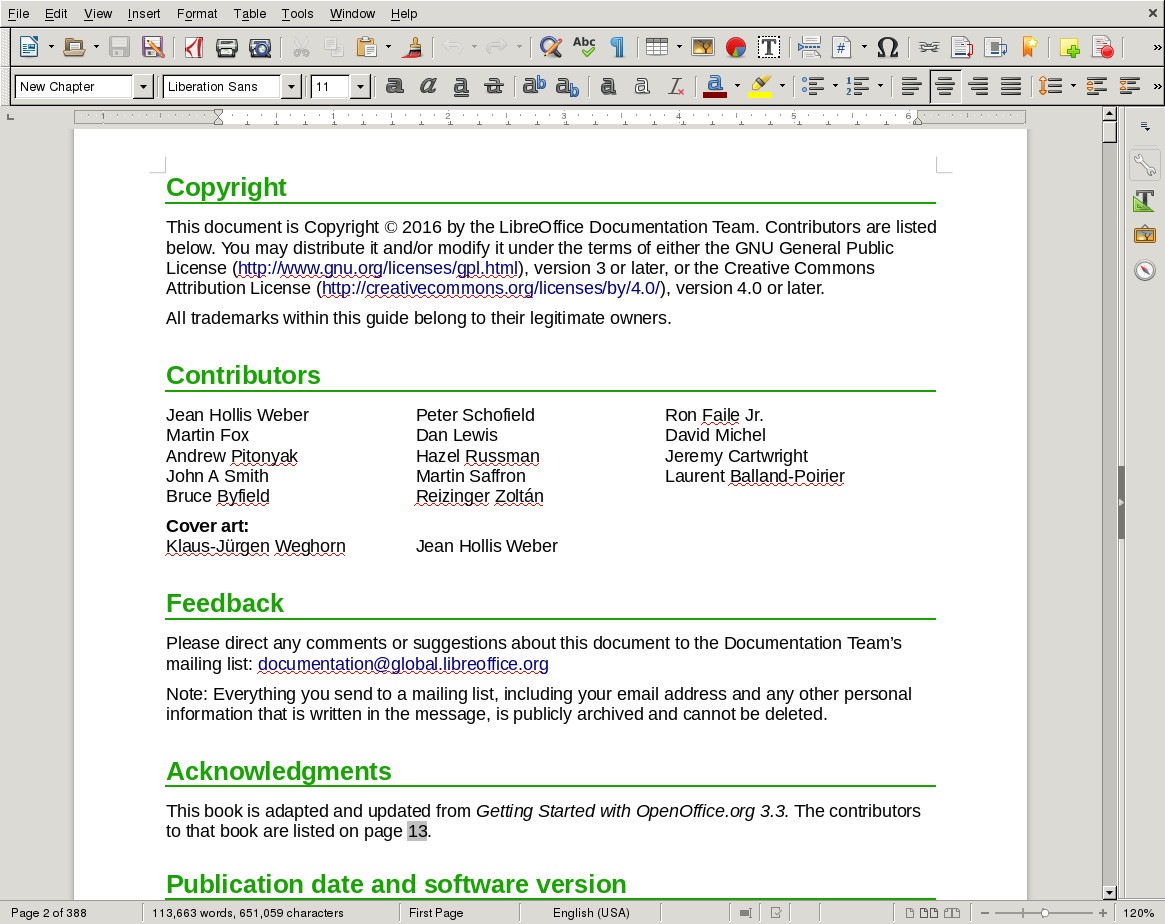
Task: Insert a hyperlink with the chain icon
Action: pos(929,47)
